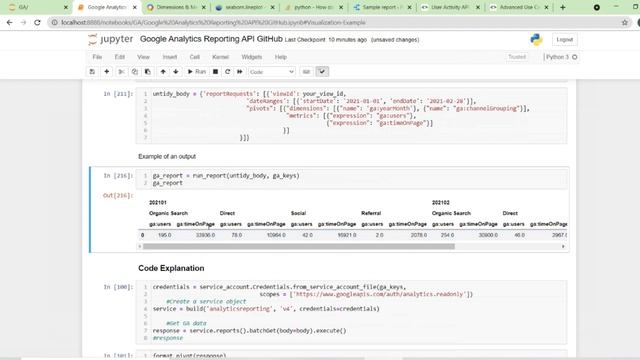Restart the kernel with the circular arrow icon
Viewport: 640px width, 360px height.
228,72
